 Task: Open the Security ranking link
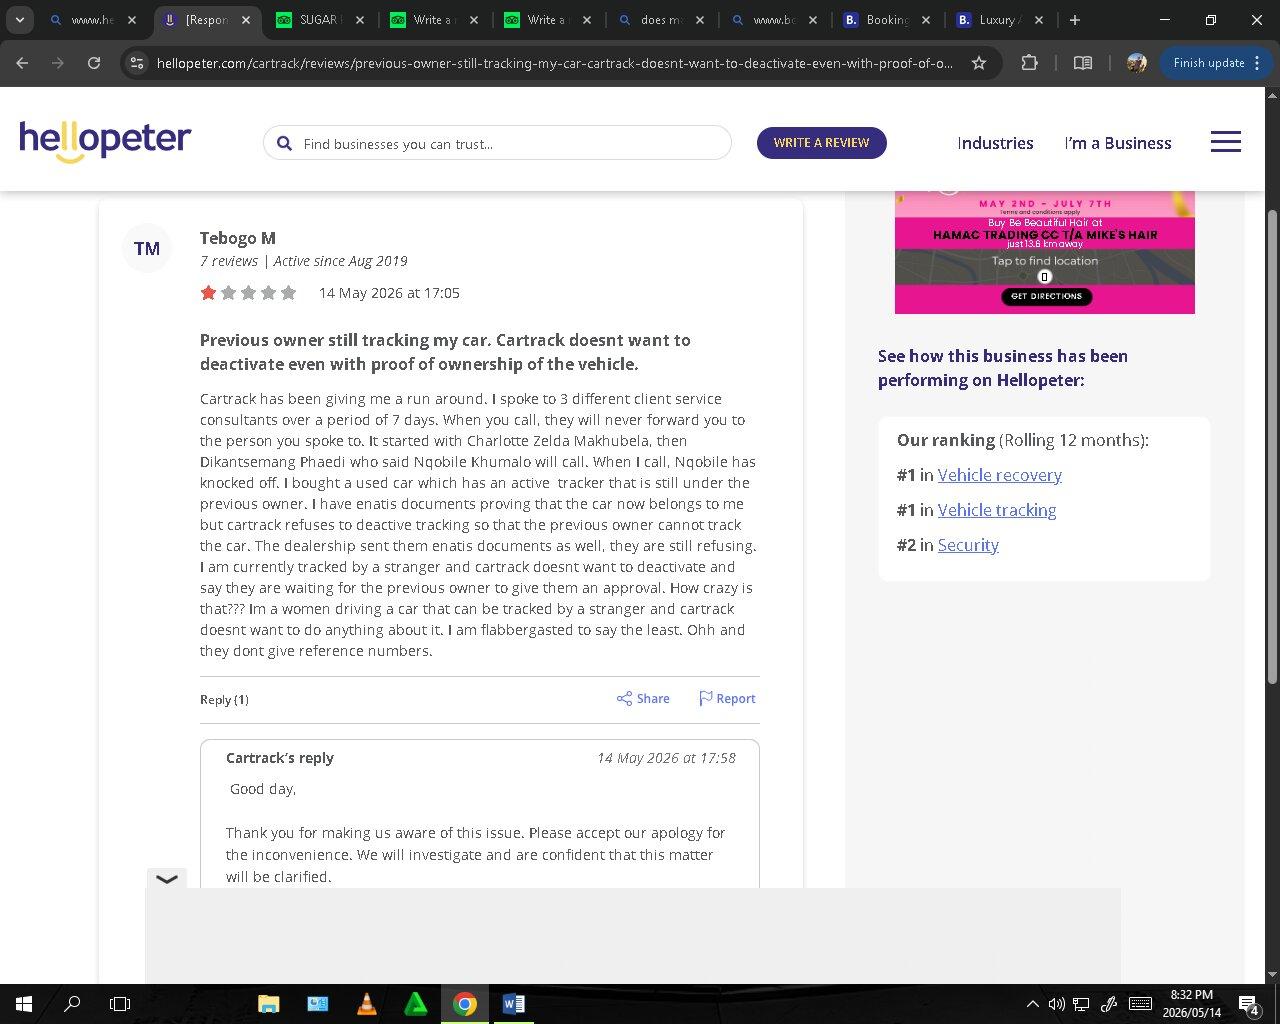[968, 545]
